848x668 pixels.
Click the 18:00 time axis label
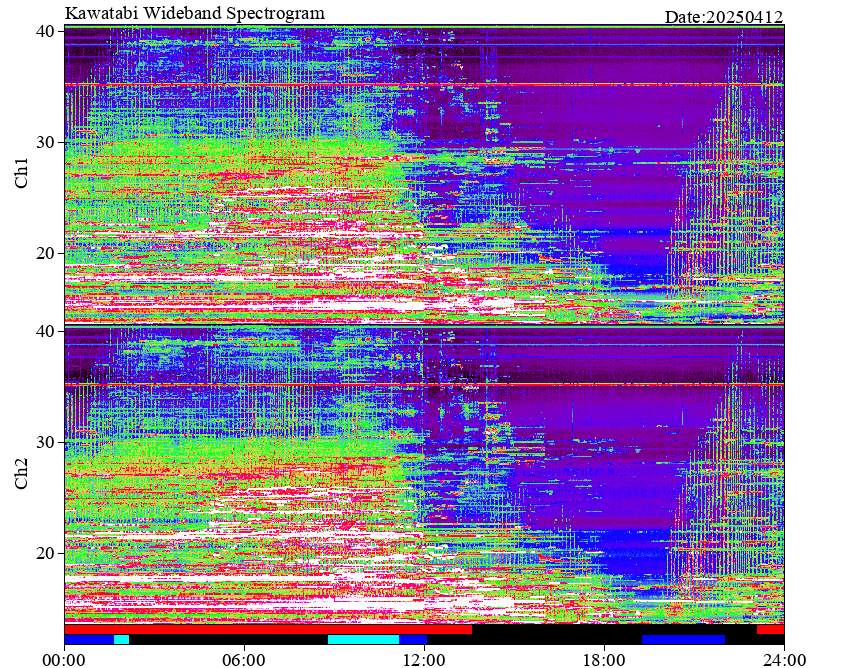point(604,659)
